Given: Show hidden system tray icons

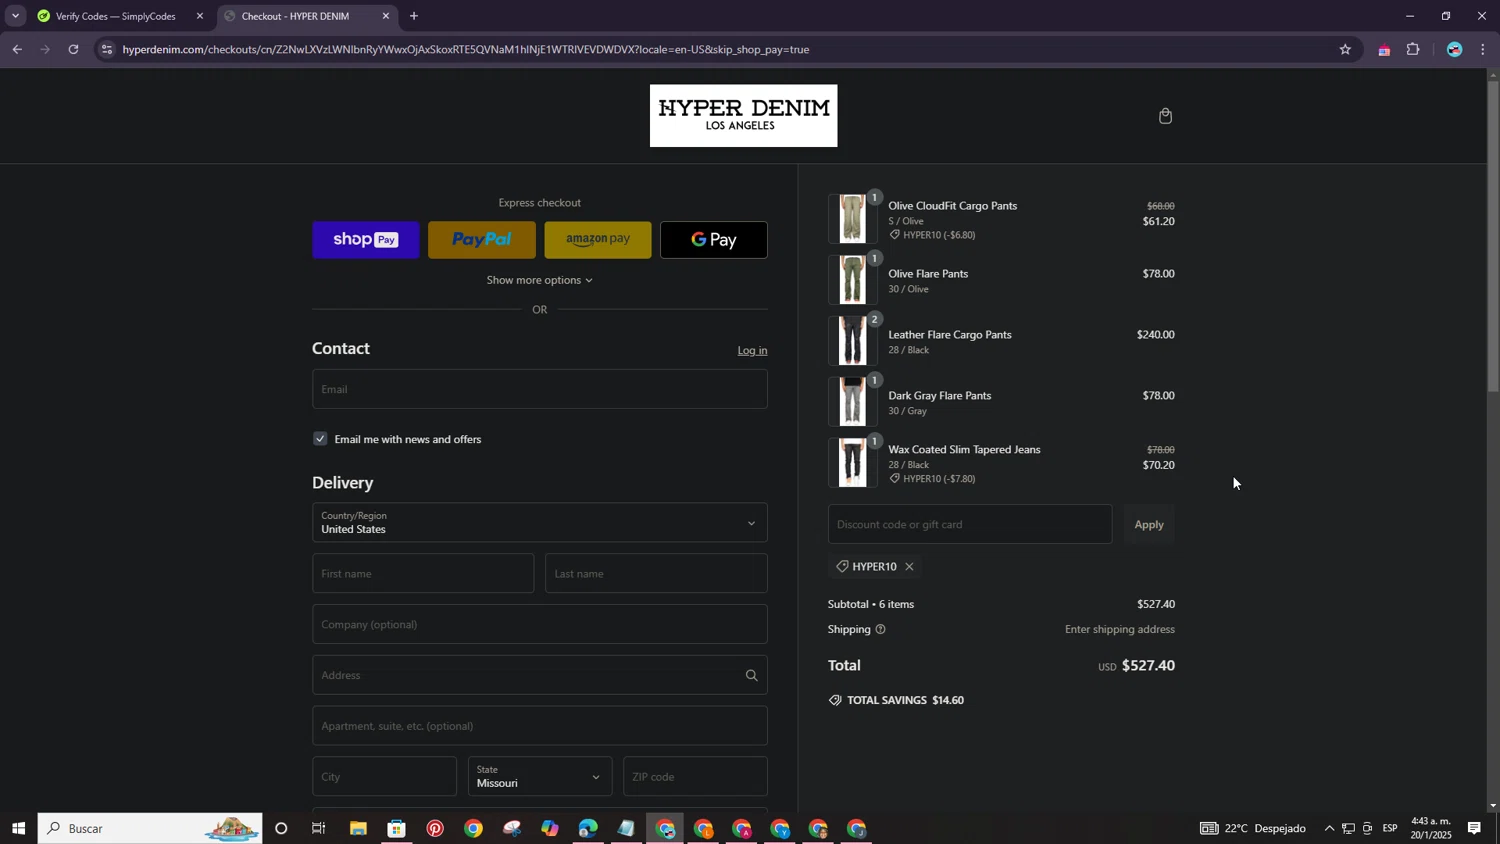Looking at the screenshot, I should tap(1329, 829).
